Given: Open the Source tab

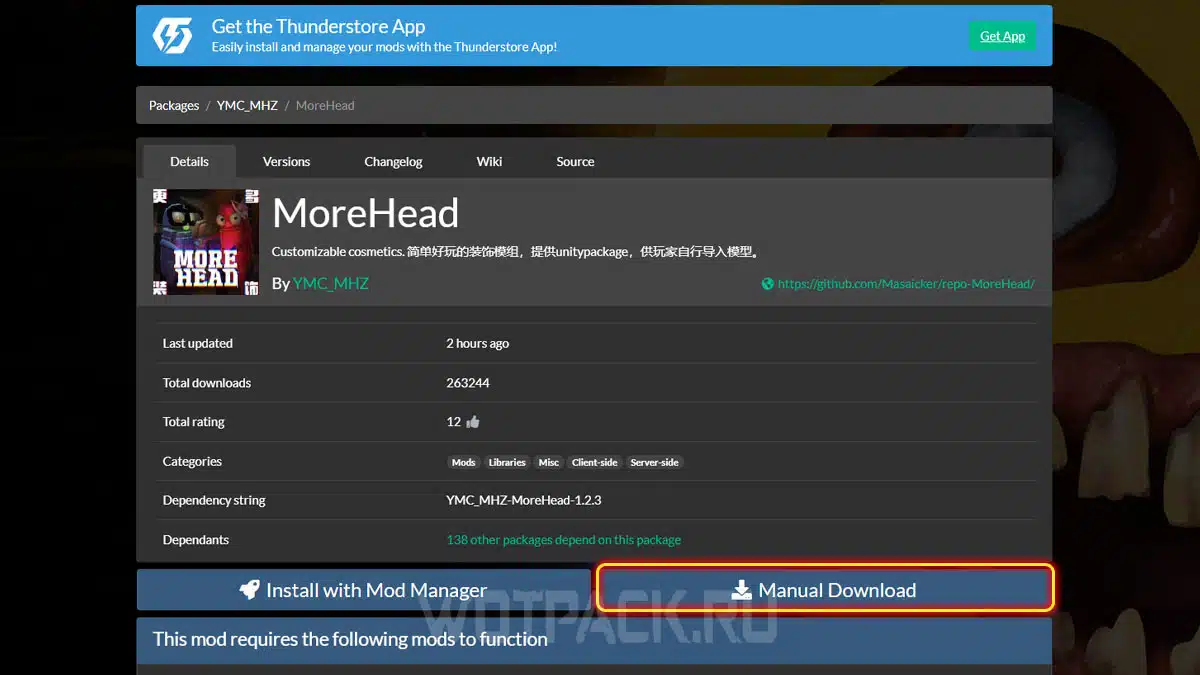Looking at the screenshot, I should 575,161.
